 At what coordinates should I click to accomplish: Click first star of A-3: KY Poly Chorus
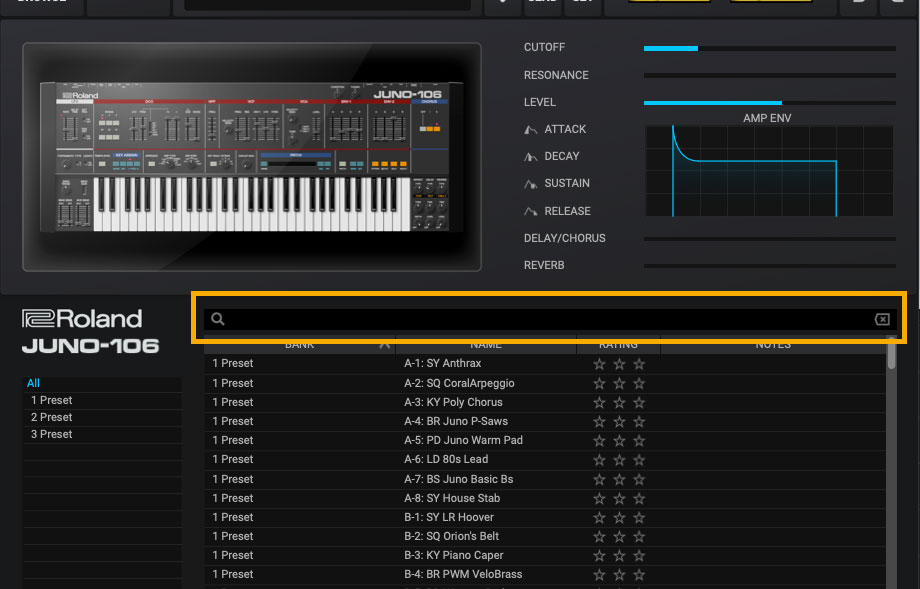pyautogui.click(x=599, y=403)
